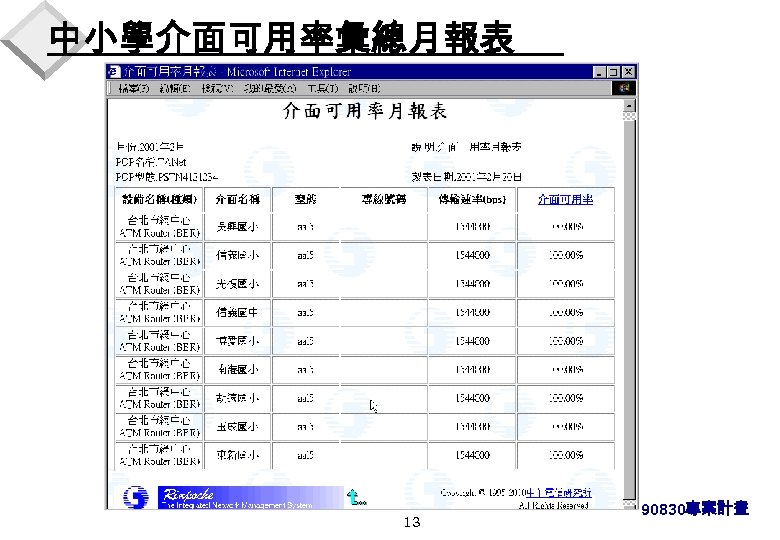The image size is (780, 540).
Task: Maximize the Internet Explorer window
Action: coord(613,72)
